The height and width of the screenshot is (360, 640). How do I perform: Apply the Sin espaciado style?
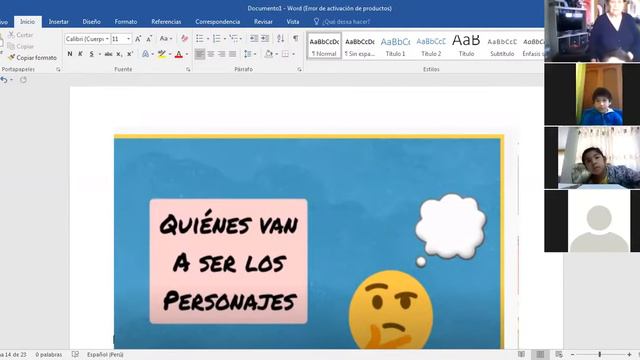(x=360, y=46)
